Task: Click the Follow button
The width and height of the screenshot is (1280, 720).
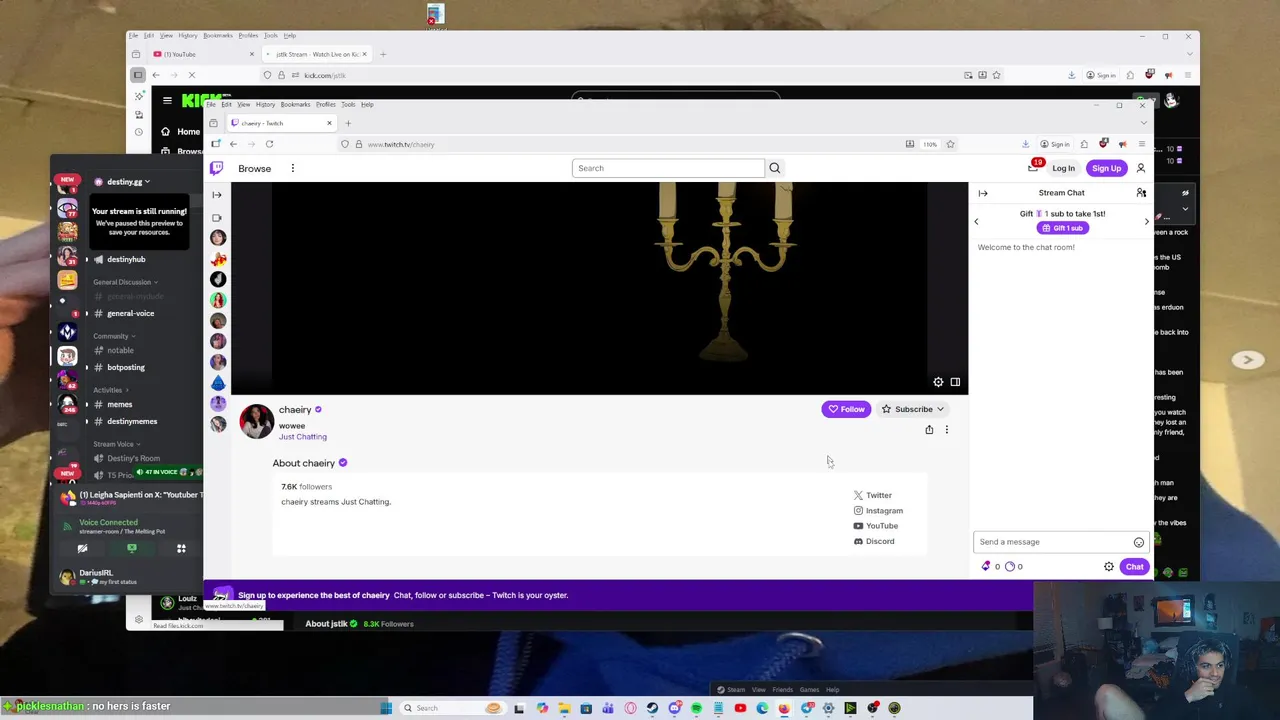Action: coord(846,409)
